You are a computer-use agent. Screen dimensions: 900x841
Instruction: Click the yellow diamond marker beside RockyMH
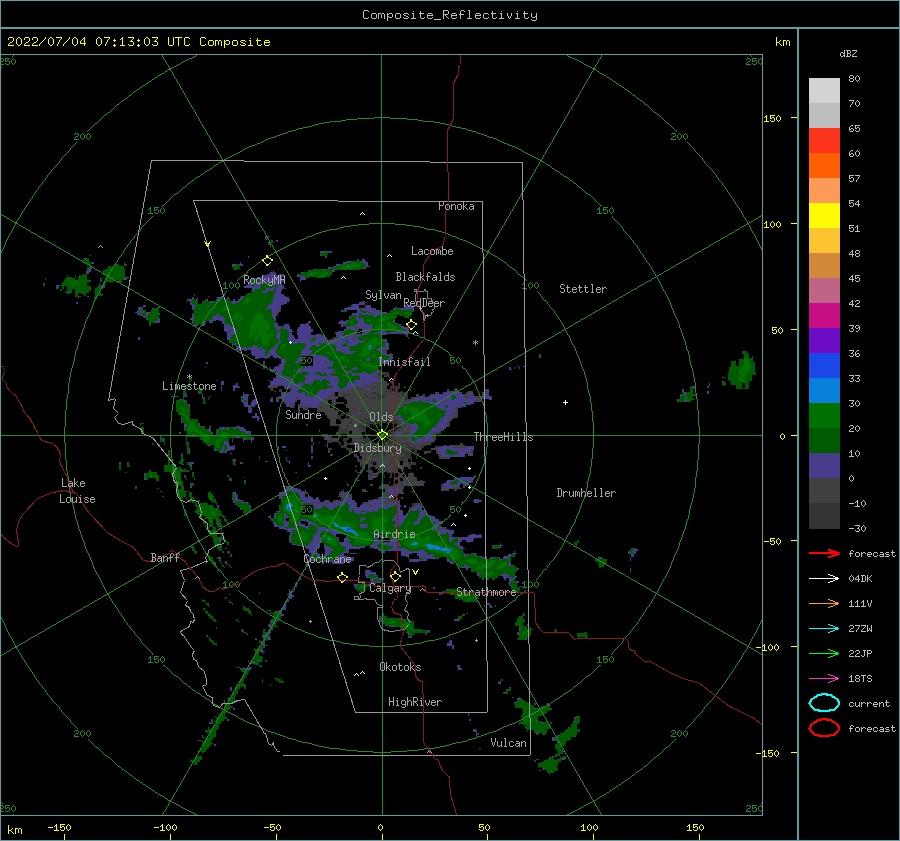pos(267,261)
